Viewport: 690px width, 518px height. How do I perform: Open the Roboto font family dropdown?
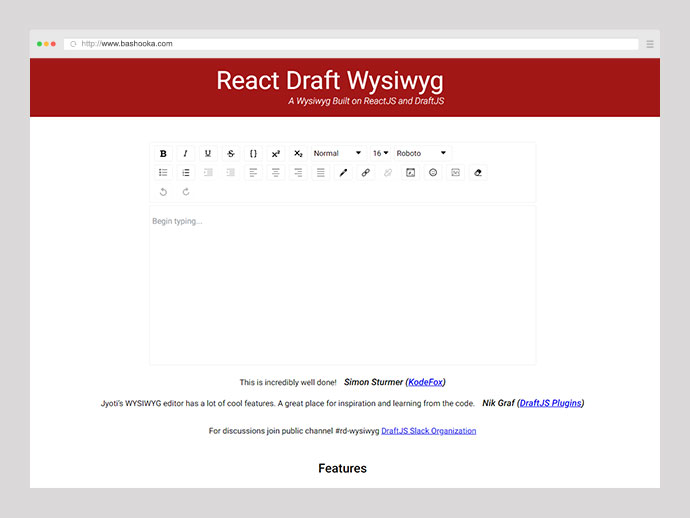pyautogui.click(x=422, y=153)
